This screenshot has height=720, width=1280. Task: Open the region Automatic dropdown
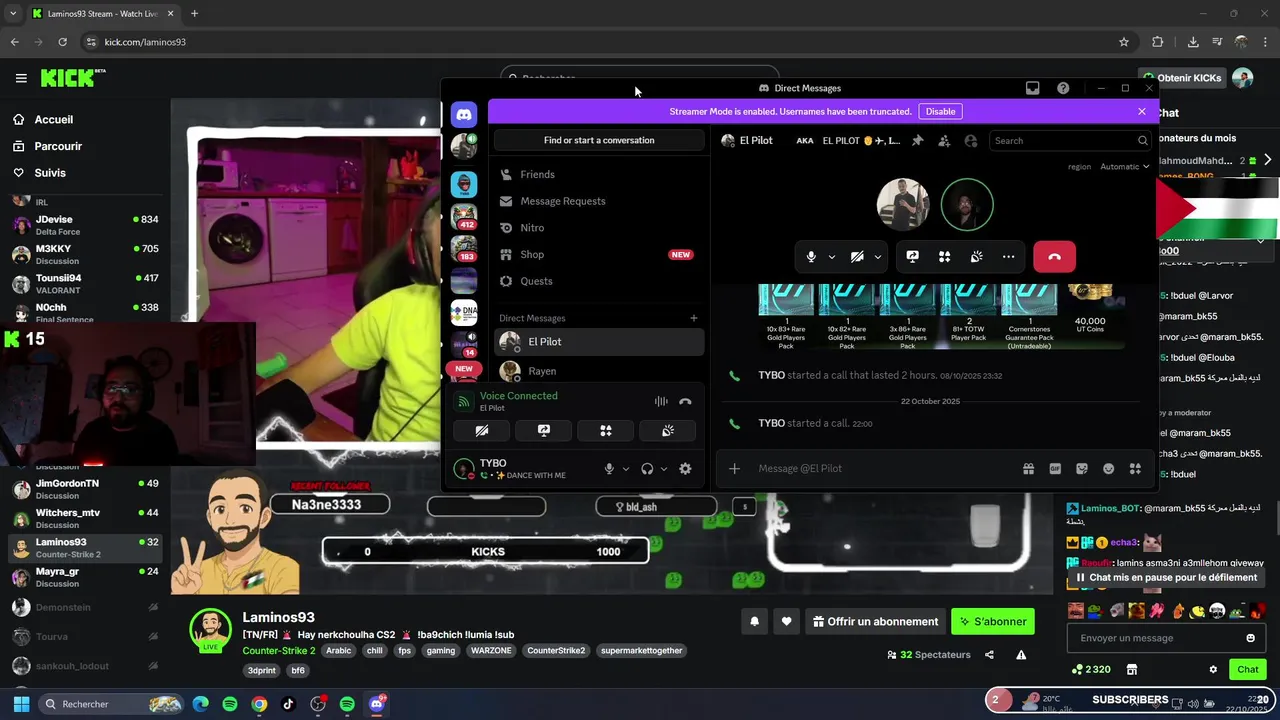[x=1124, y=167]
